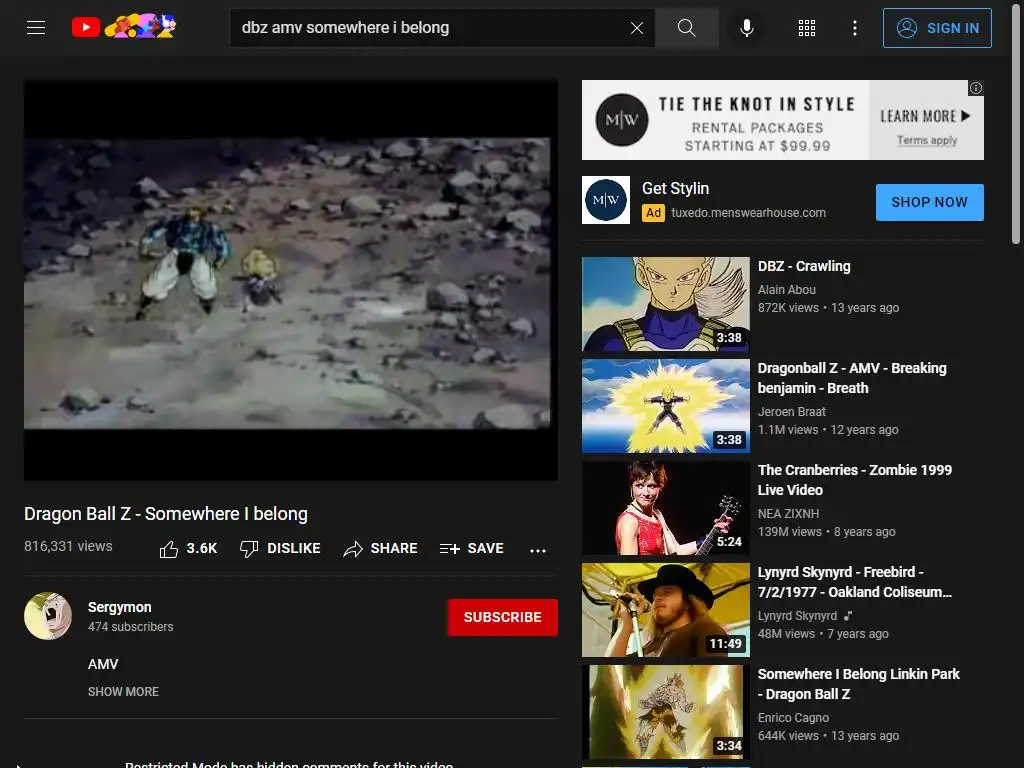1024x768 pixels.
Task: Open the Sergymon channel name link
Action: point(120,607)
